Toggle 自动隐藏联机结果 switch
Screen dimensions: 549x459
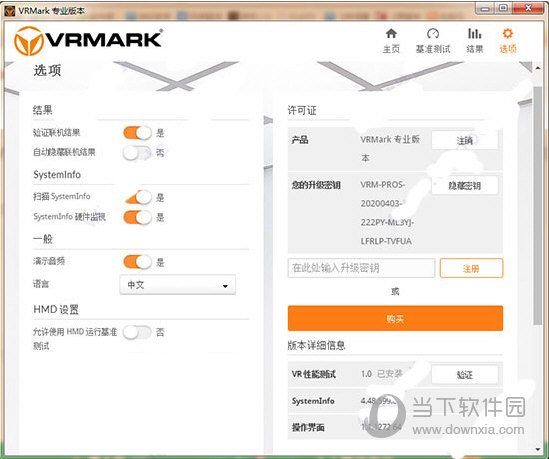pyautogui.click(x=137, y=153)
